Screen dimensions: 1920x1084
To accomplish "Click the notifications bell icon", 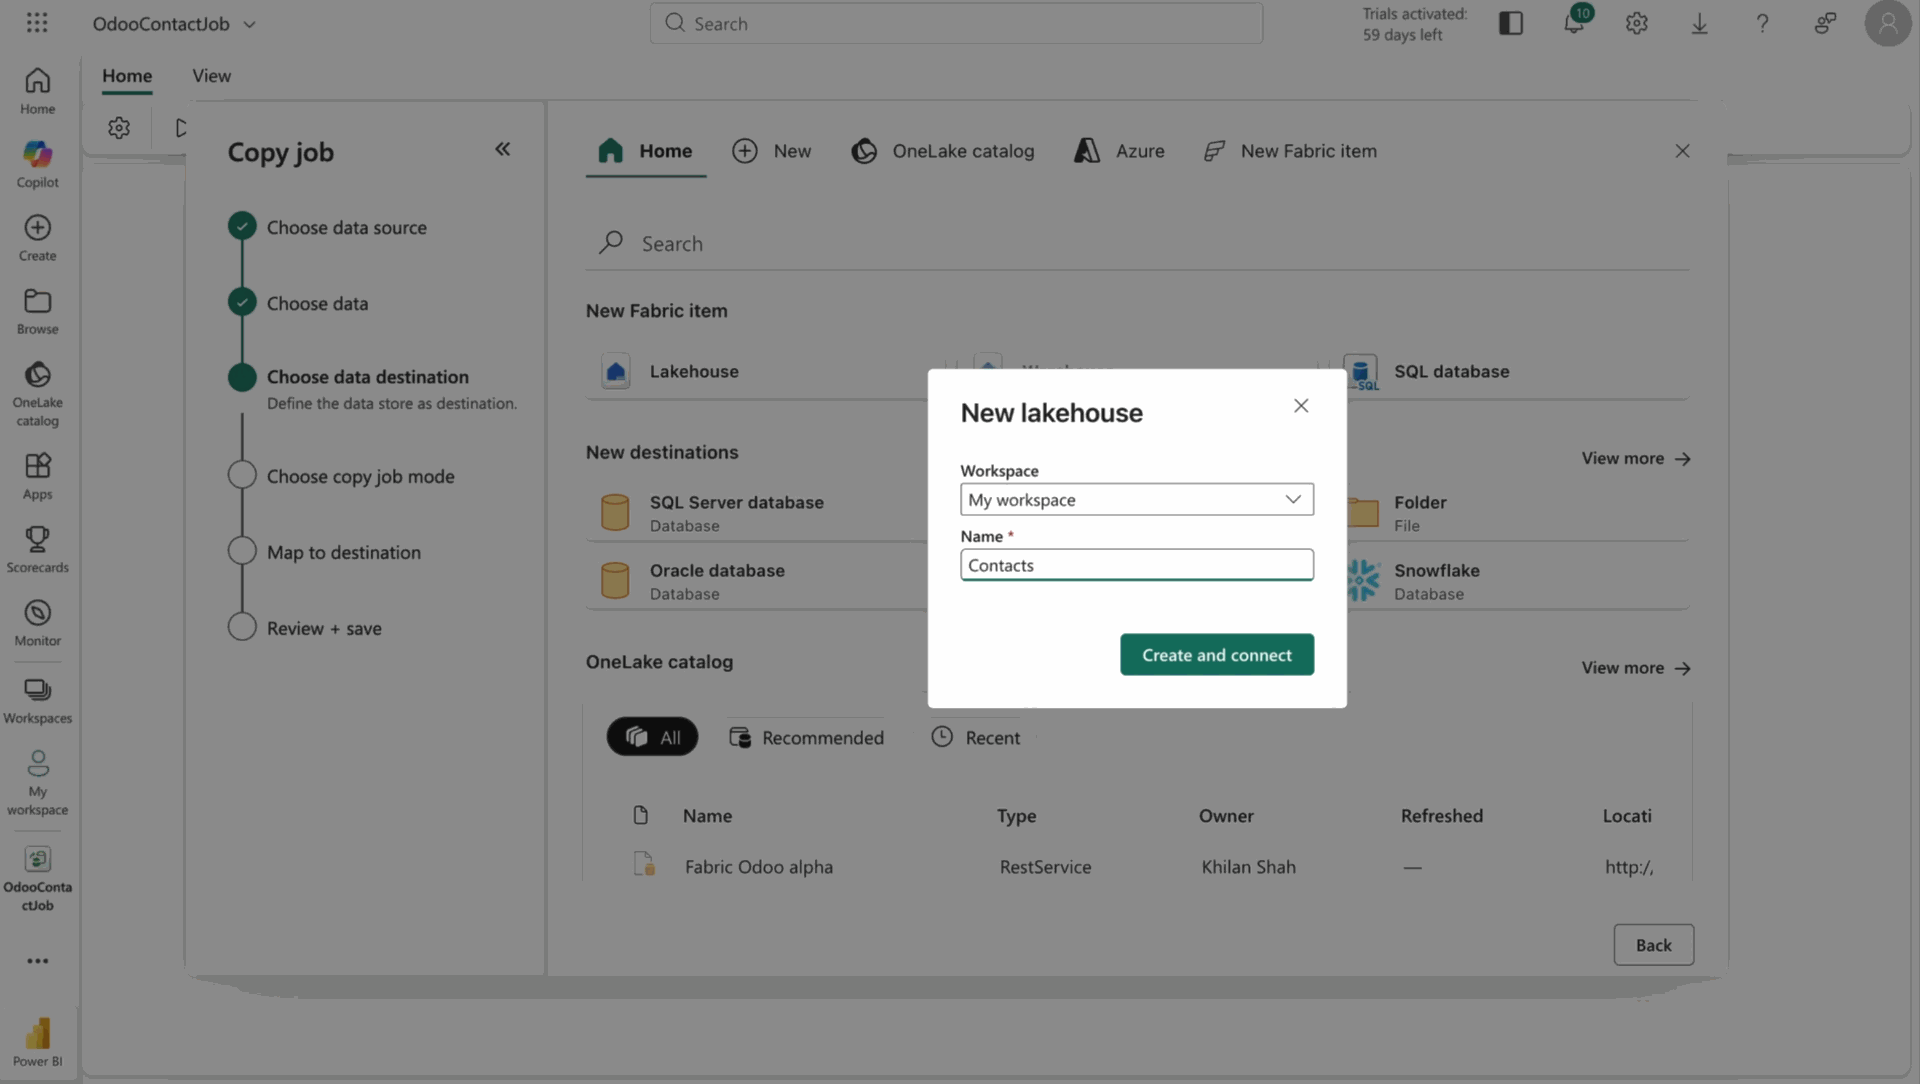I will pyautogui.click(x=1573, y=23).
